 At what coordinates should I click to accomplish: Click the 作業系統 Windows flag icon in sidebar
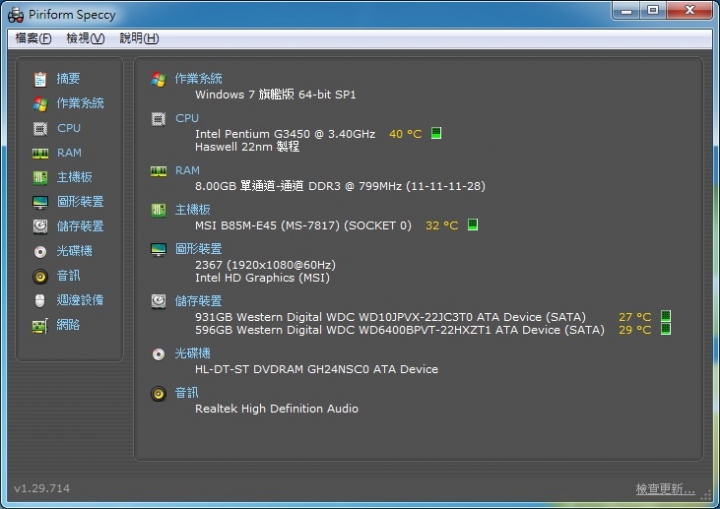tap(40, 104)
